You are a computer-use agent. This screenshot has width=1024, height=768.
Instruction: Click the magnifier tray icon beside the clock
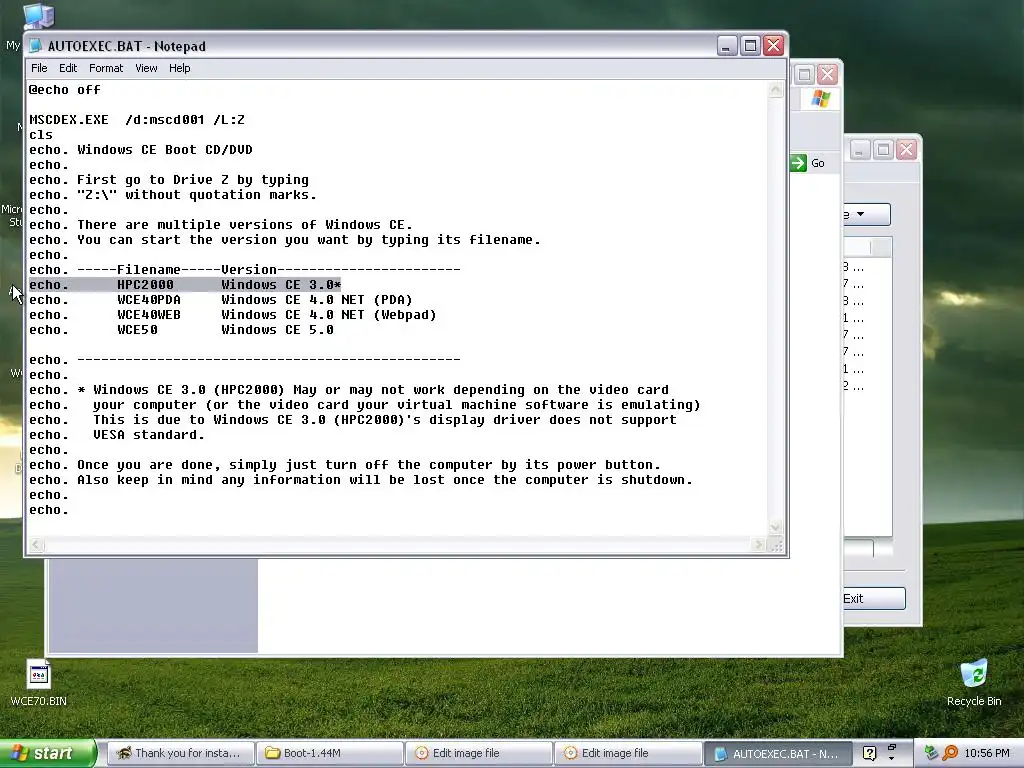coord(950,754)
